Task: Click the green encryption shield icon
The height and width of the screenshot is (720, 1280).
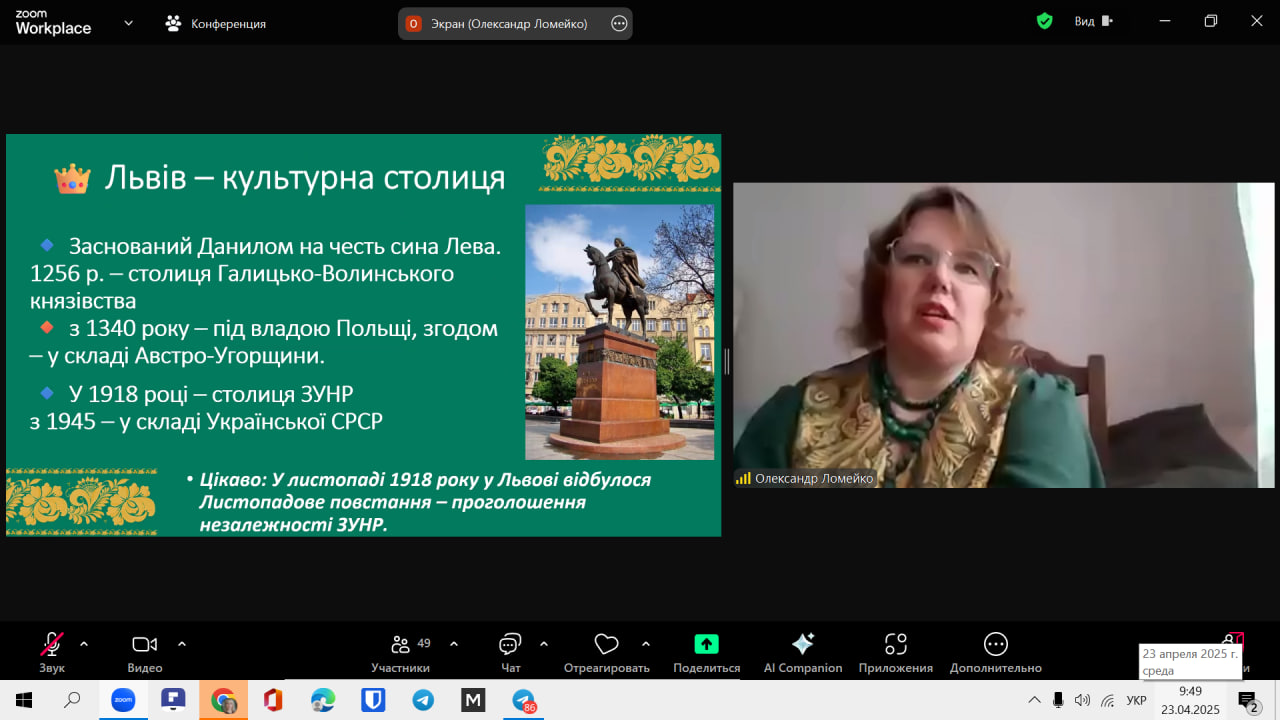Action: pos(1045,21)
